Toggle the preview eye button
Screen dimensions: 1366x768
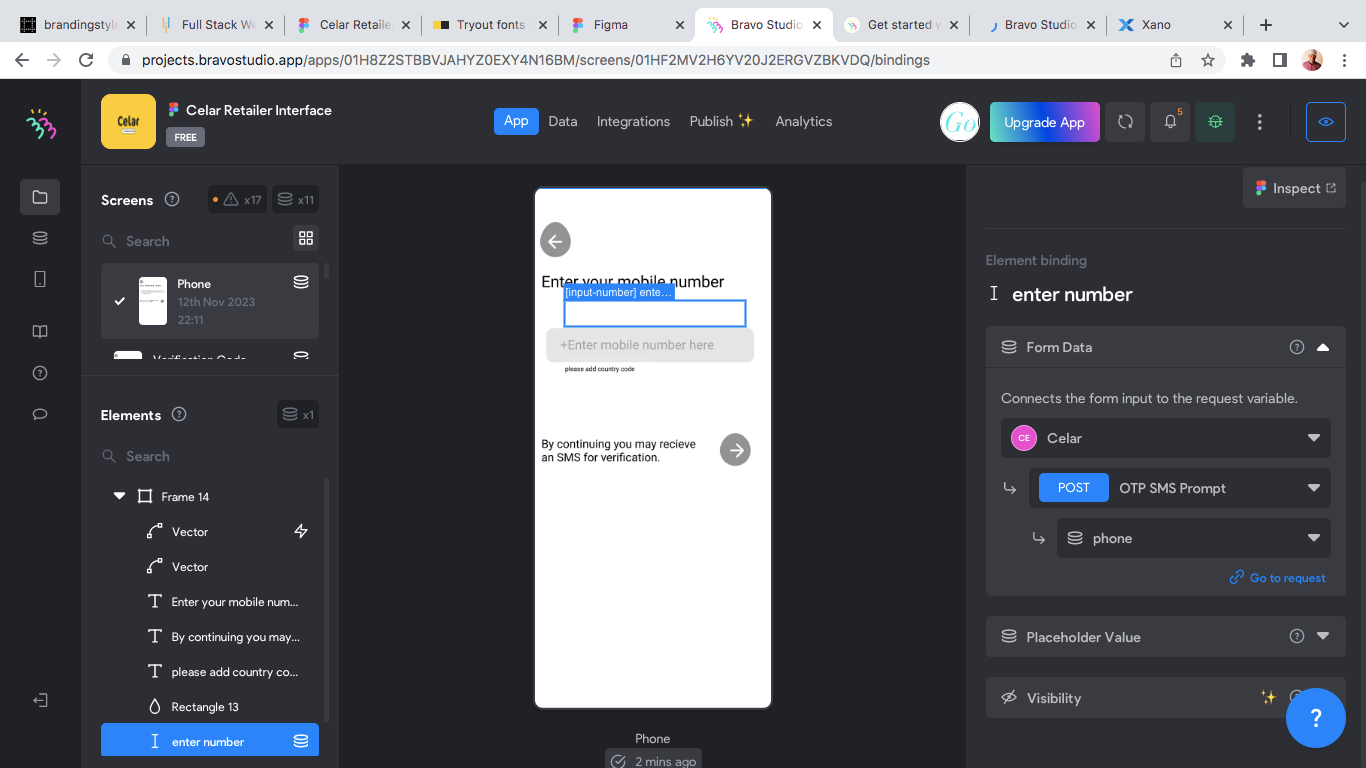pos(1326,122)
